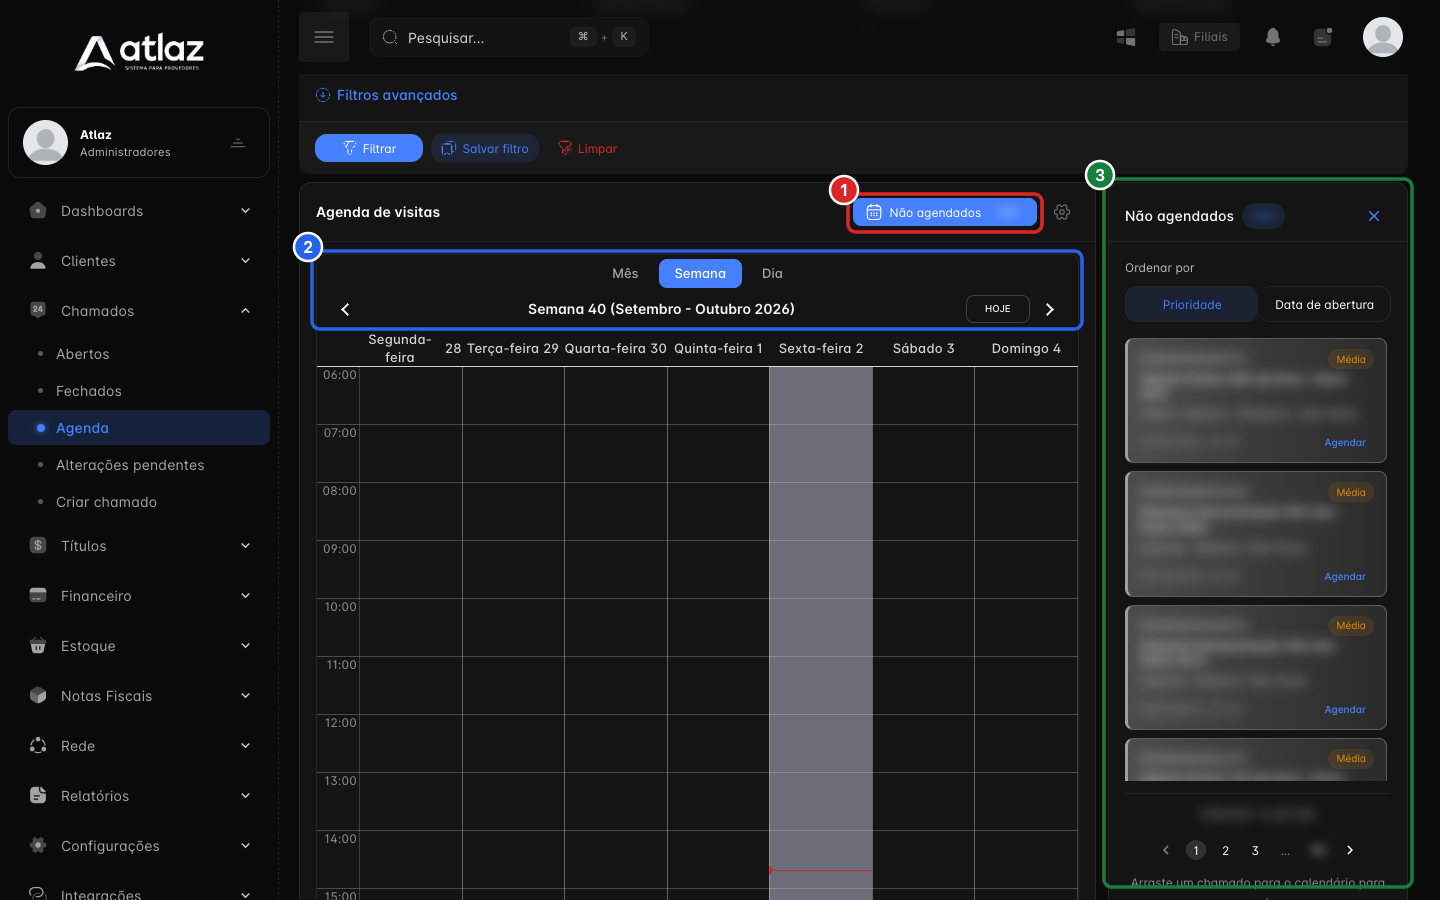Open the Filiais selector
This screenshot has width=1440, height=900.
[x=1199, y=37]
